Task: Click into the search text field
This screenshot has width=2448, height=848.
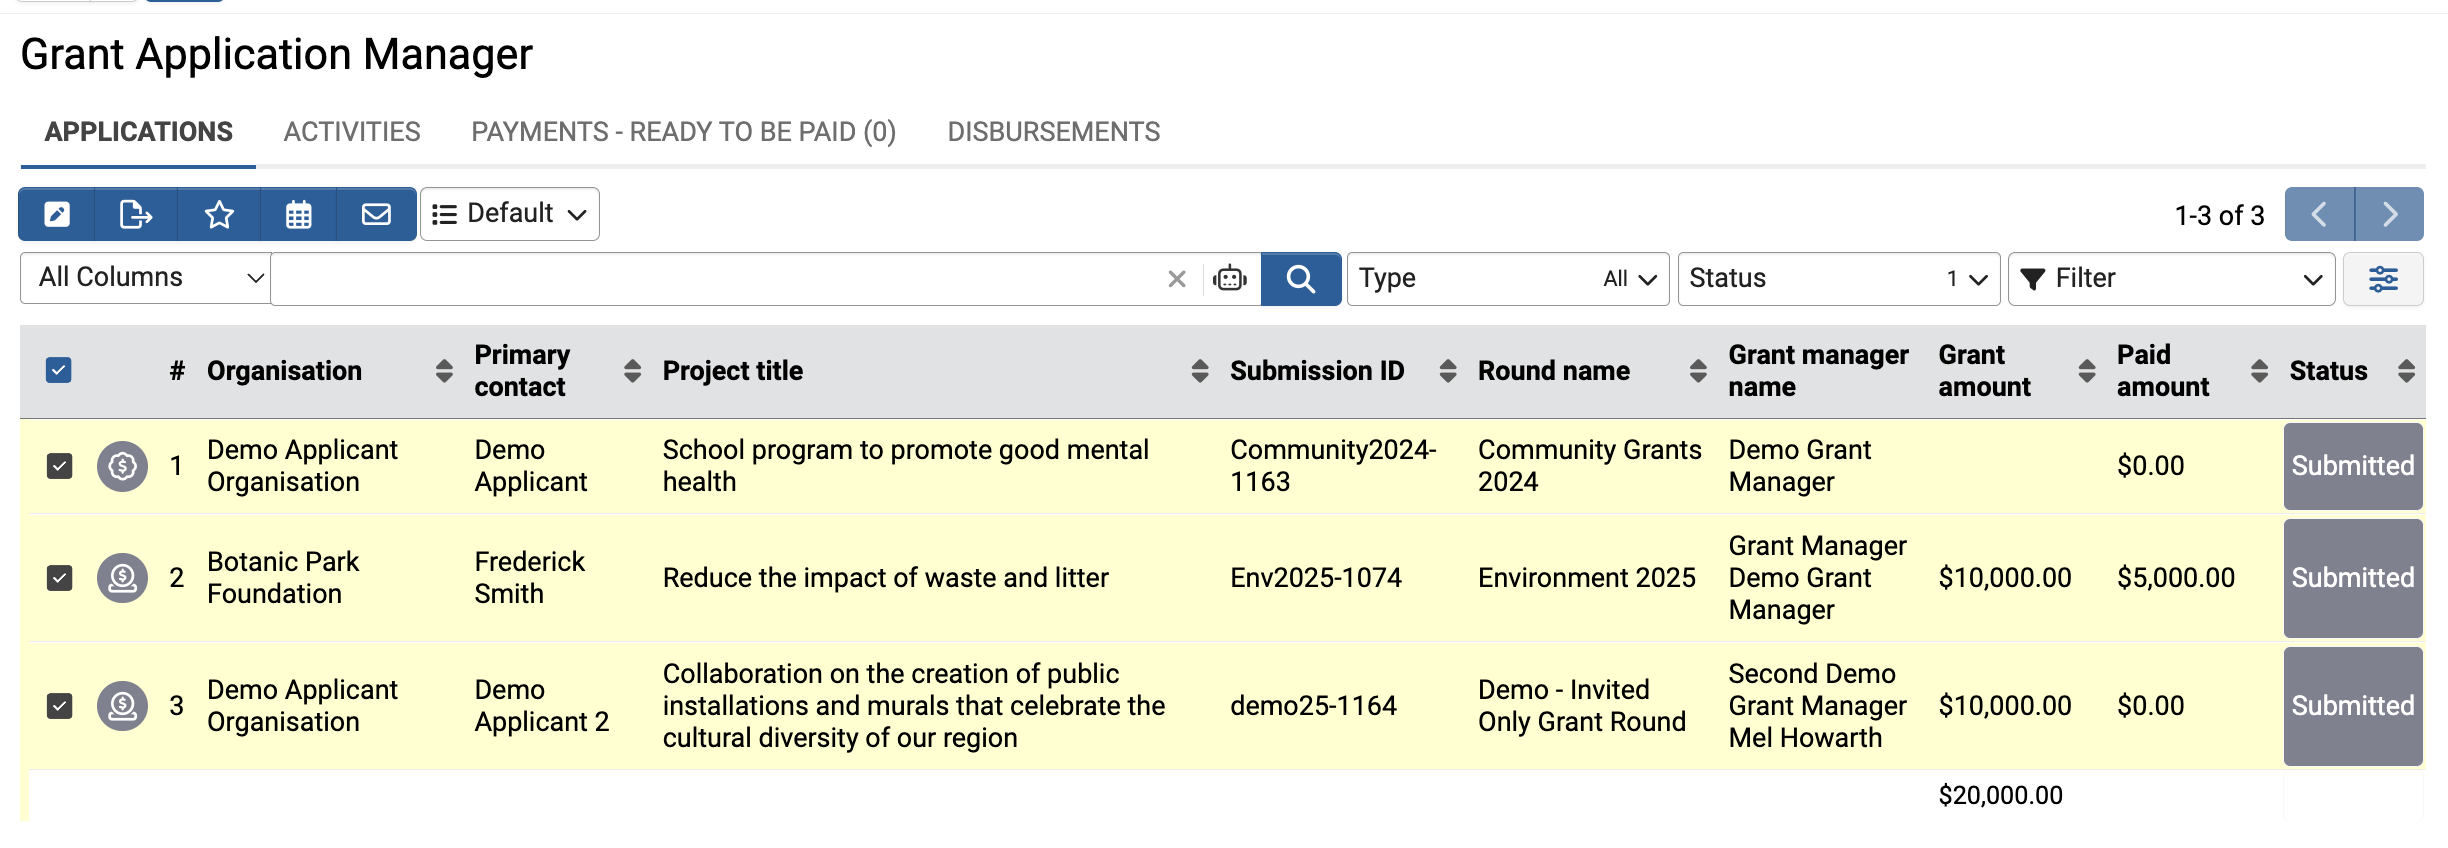Action: 715,279
